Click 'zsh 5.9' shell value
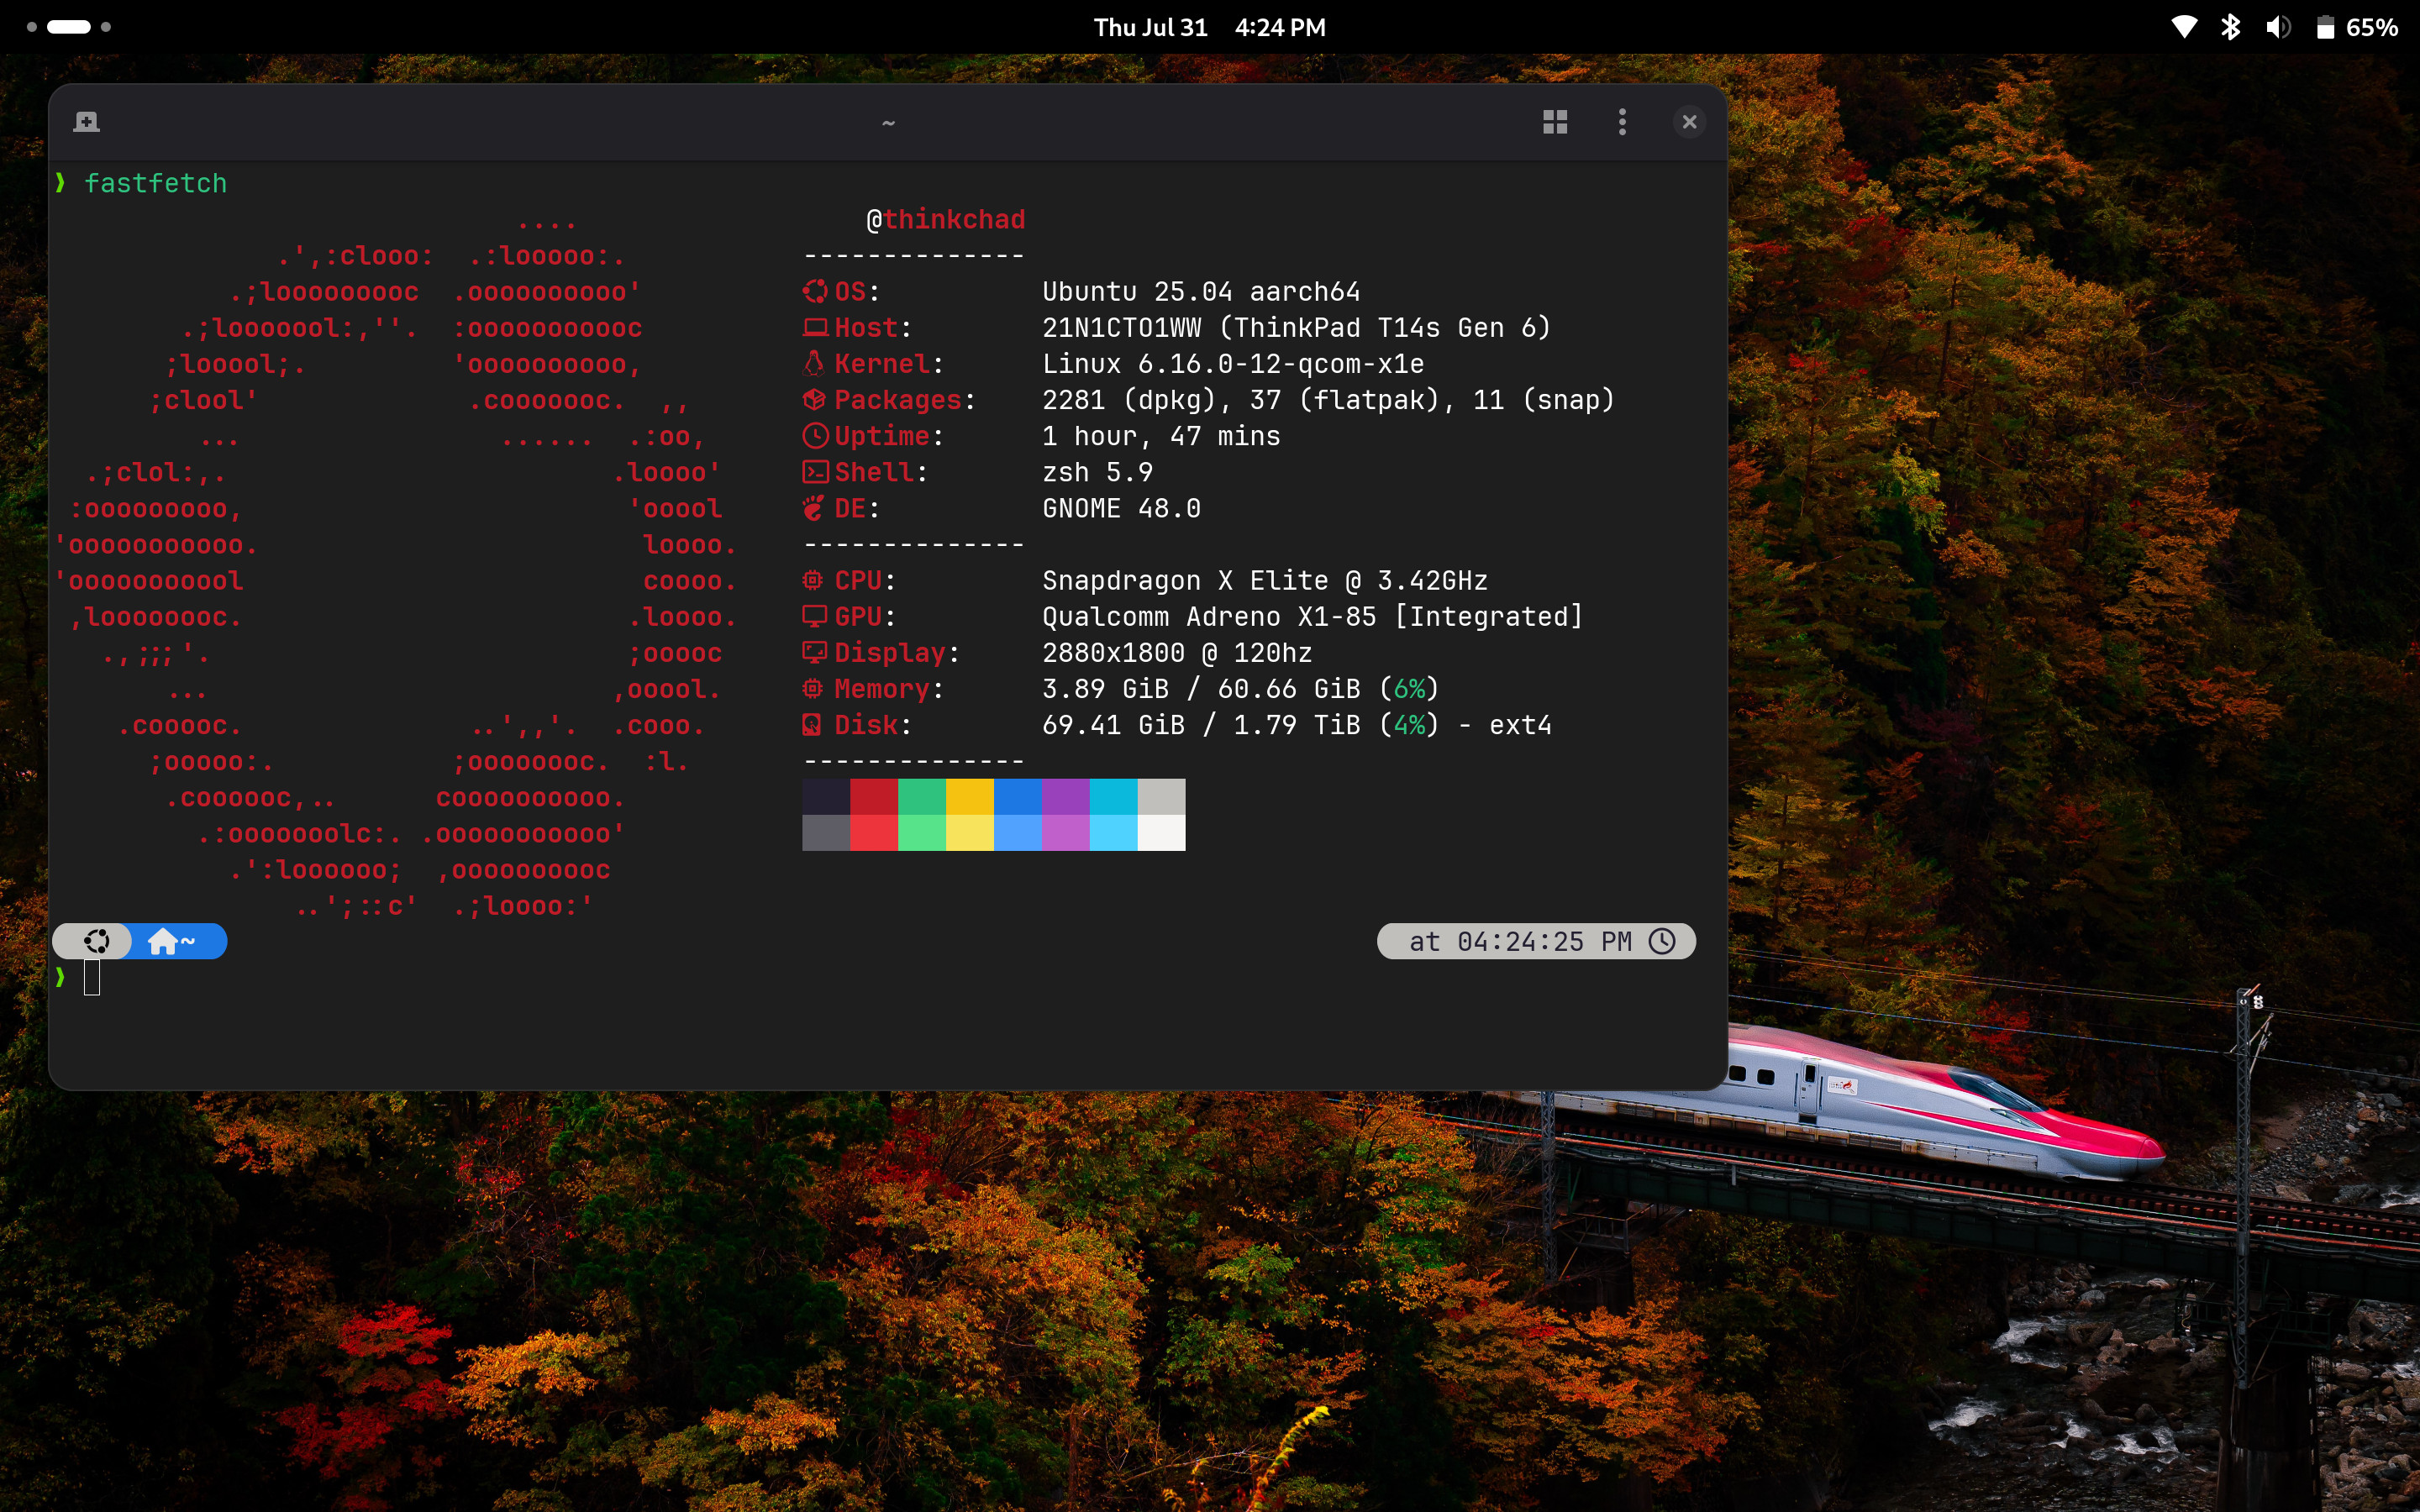This screenshot has width=2420, height=1512. (1097, 472)
